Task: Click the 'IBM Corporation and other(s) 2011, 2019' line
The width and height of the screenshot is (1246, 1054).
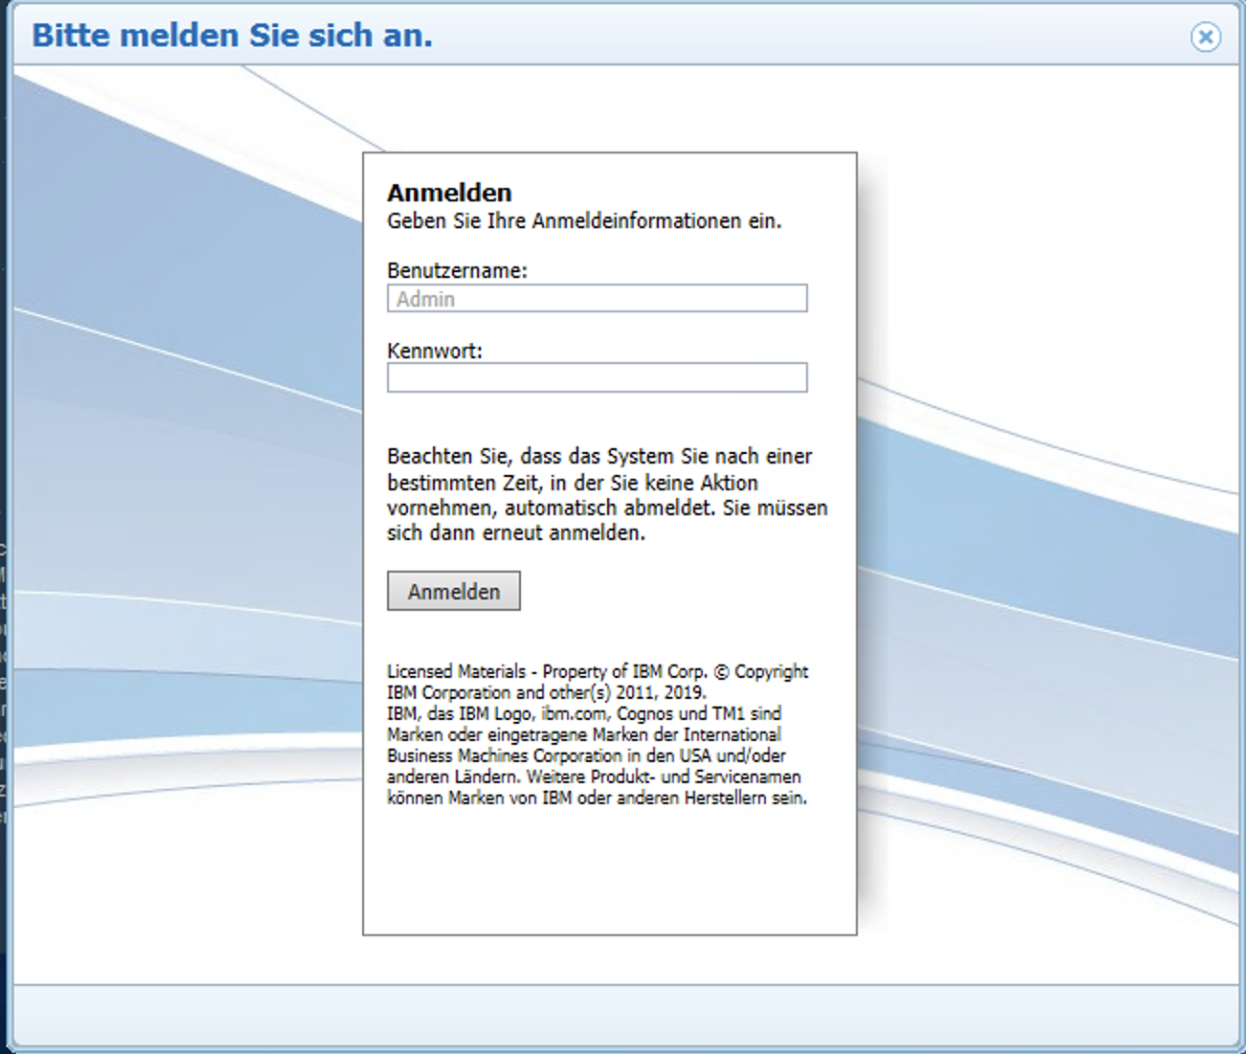Action: [546, 692]
